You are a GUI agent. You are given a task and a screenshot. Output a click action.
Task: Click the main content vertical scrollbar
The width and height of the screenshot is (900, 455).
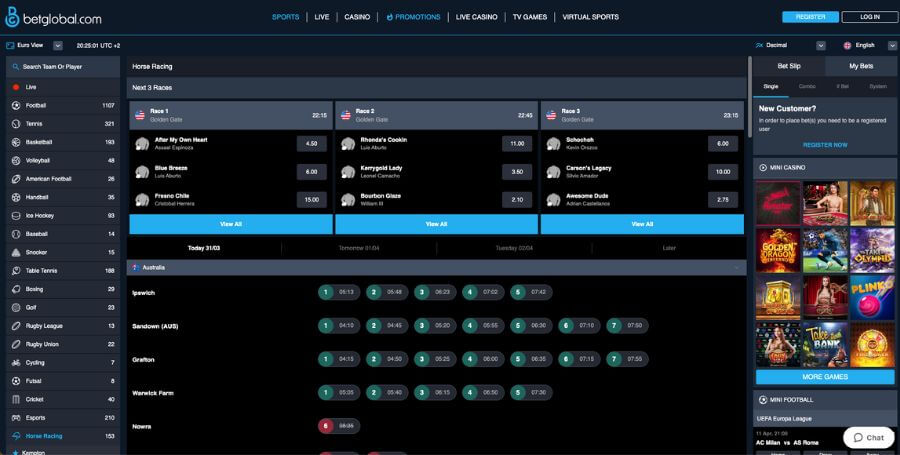pyautogui.click(x=750, y=98)
